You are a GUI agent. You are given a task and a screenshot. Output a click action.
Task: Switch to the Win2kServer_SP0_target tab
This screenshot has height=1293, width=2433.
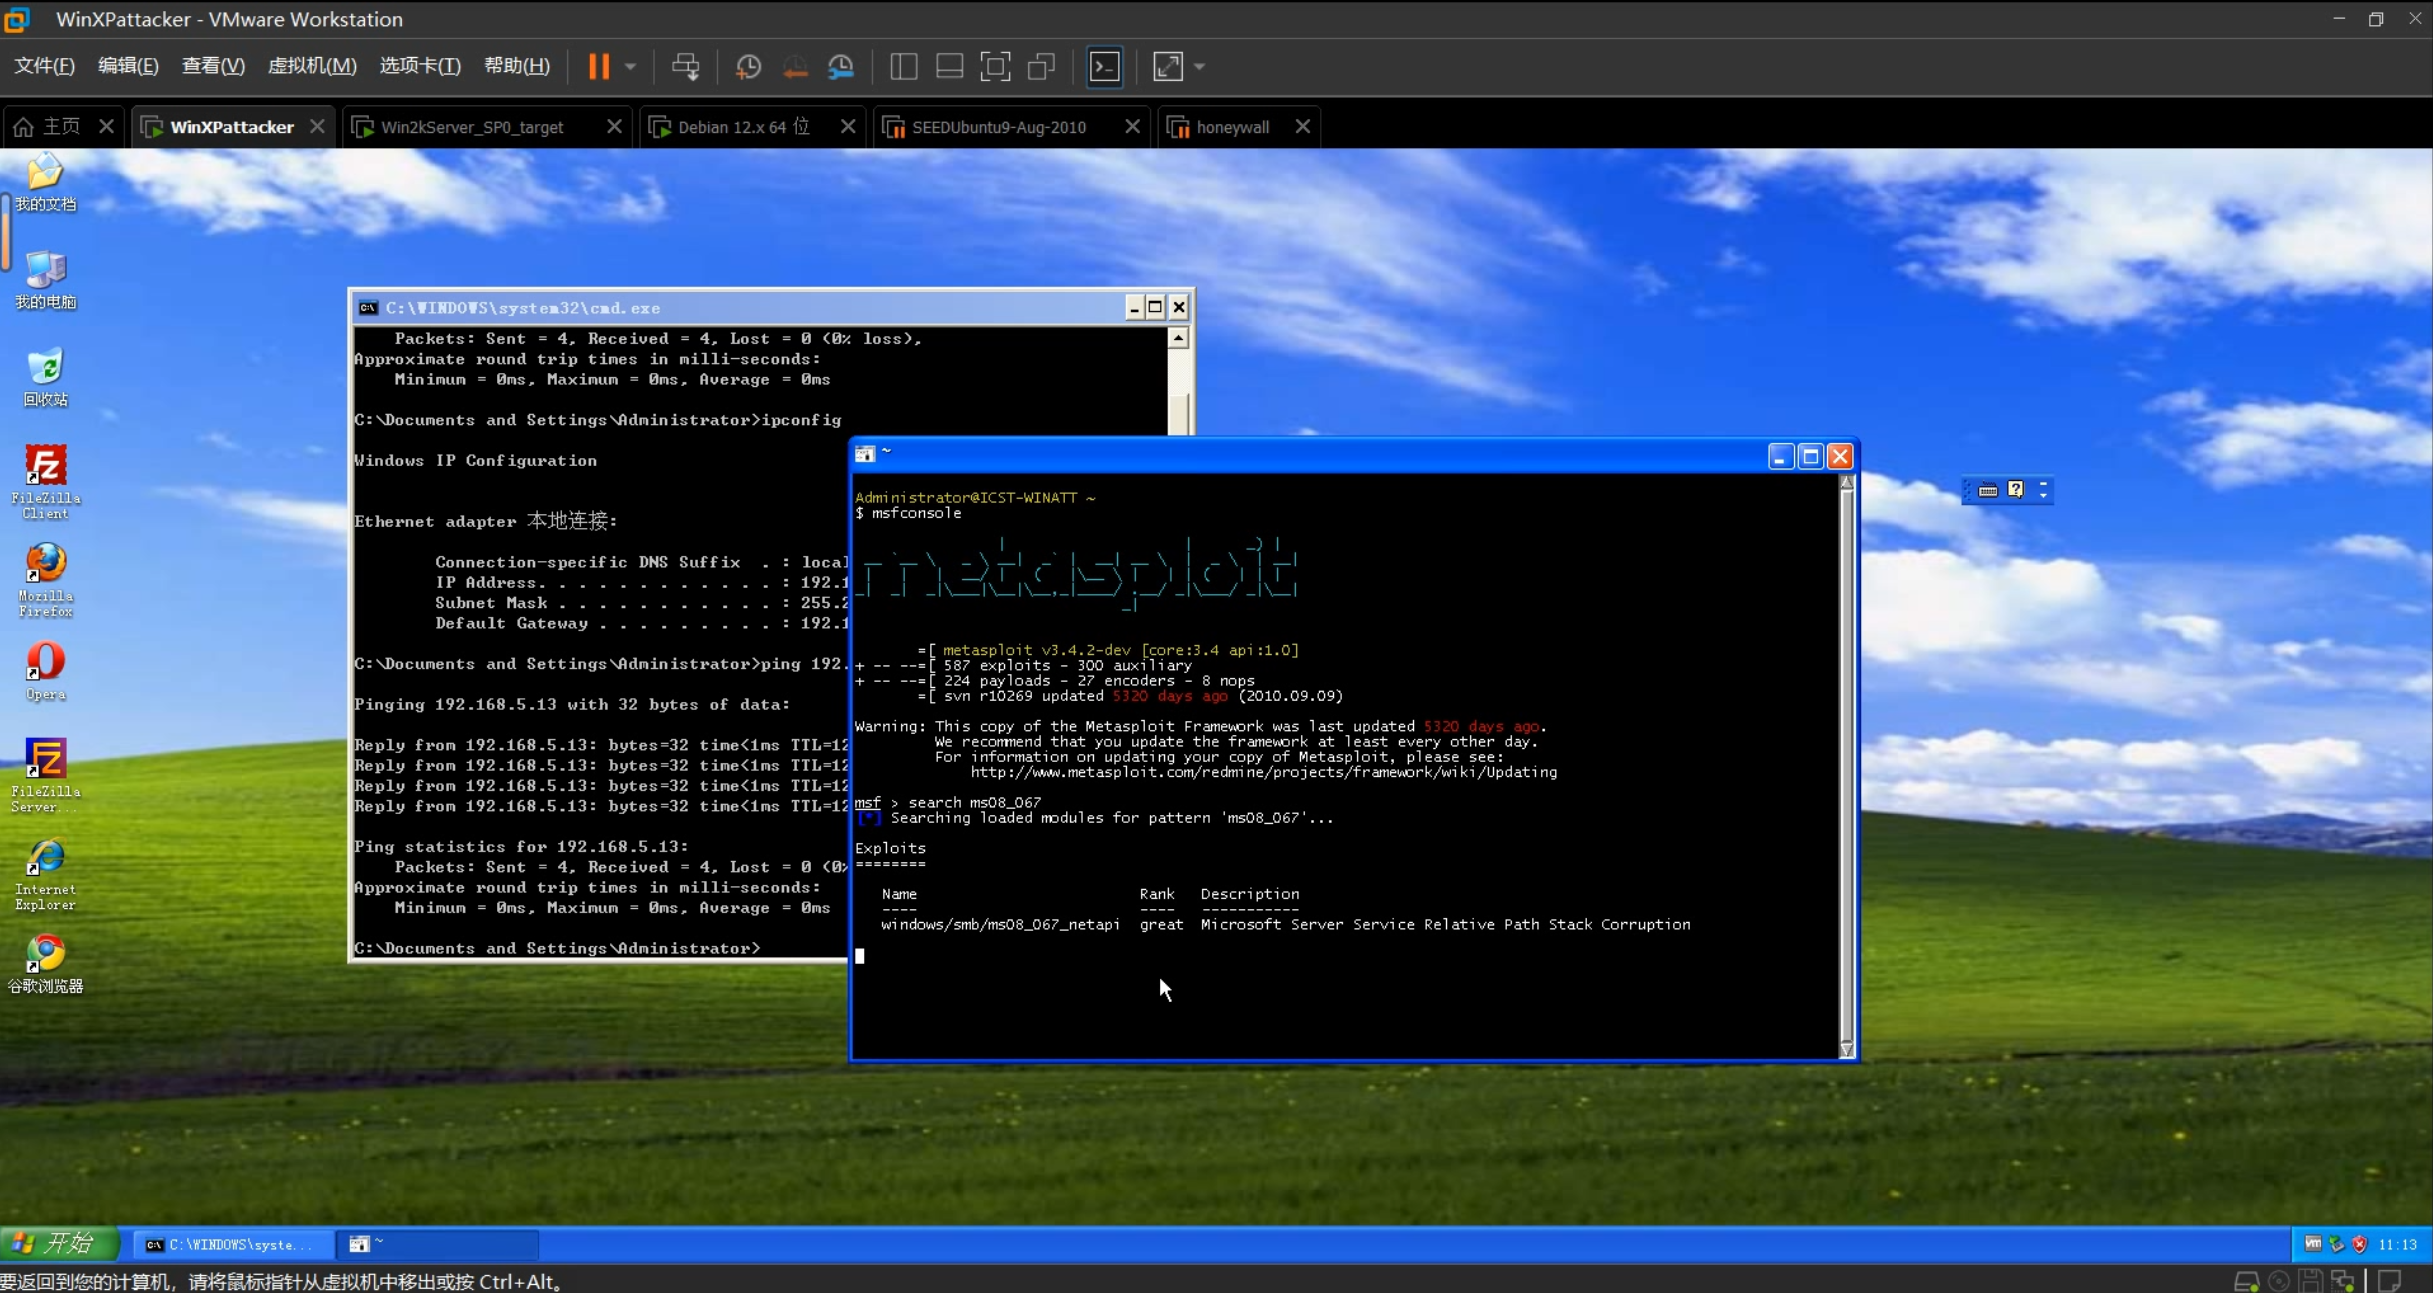click(x=472, y=127)
